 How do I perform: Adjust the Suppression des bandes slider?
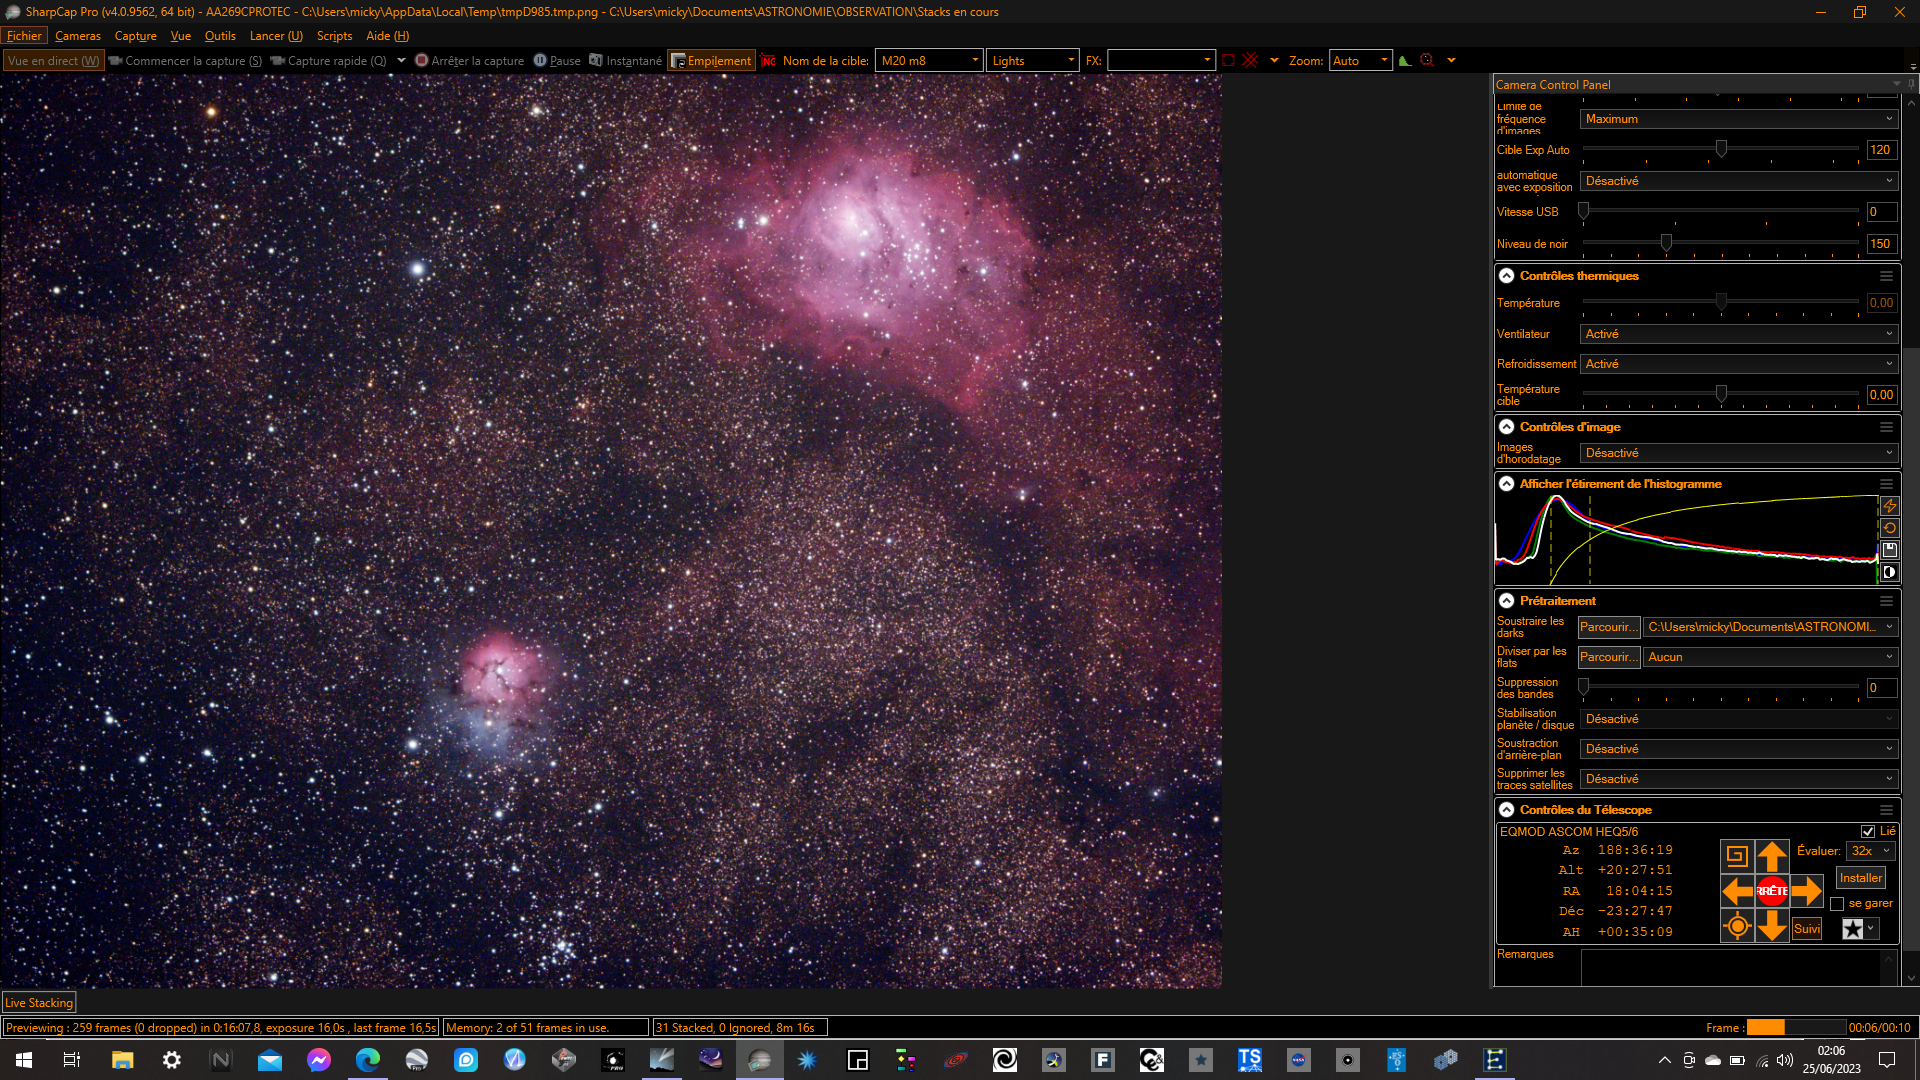(1583, 687)
